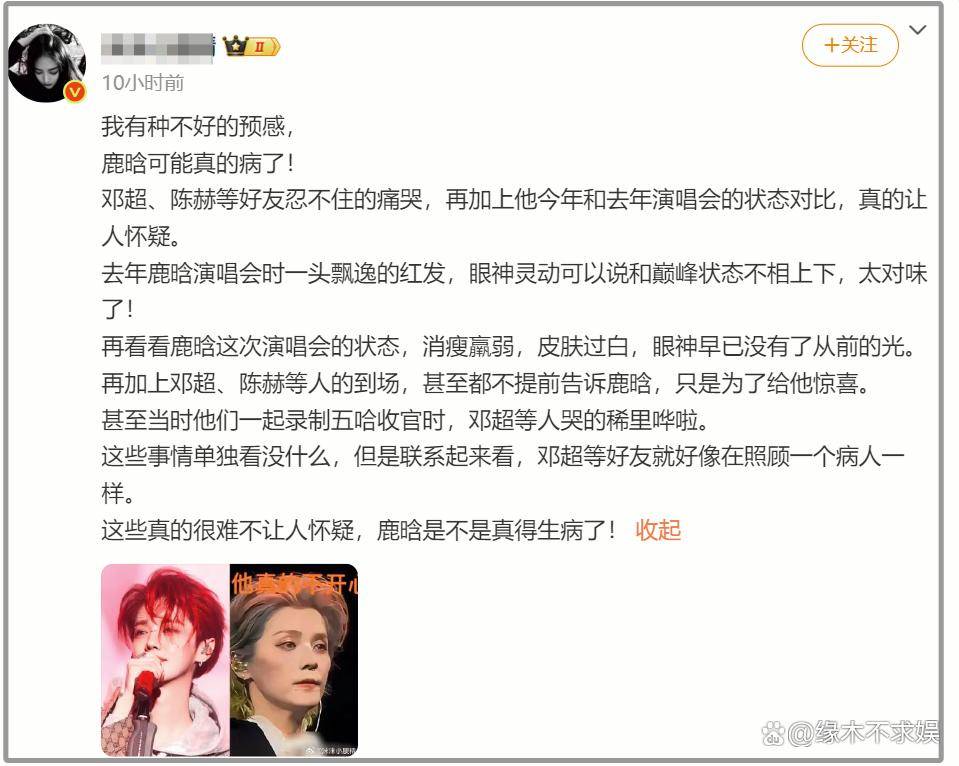Click the line 我有种不好的预感
The height and width of the screenshot is (766, 959).
click(199, 126)
